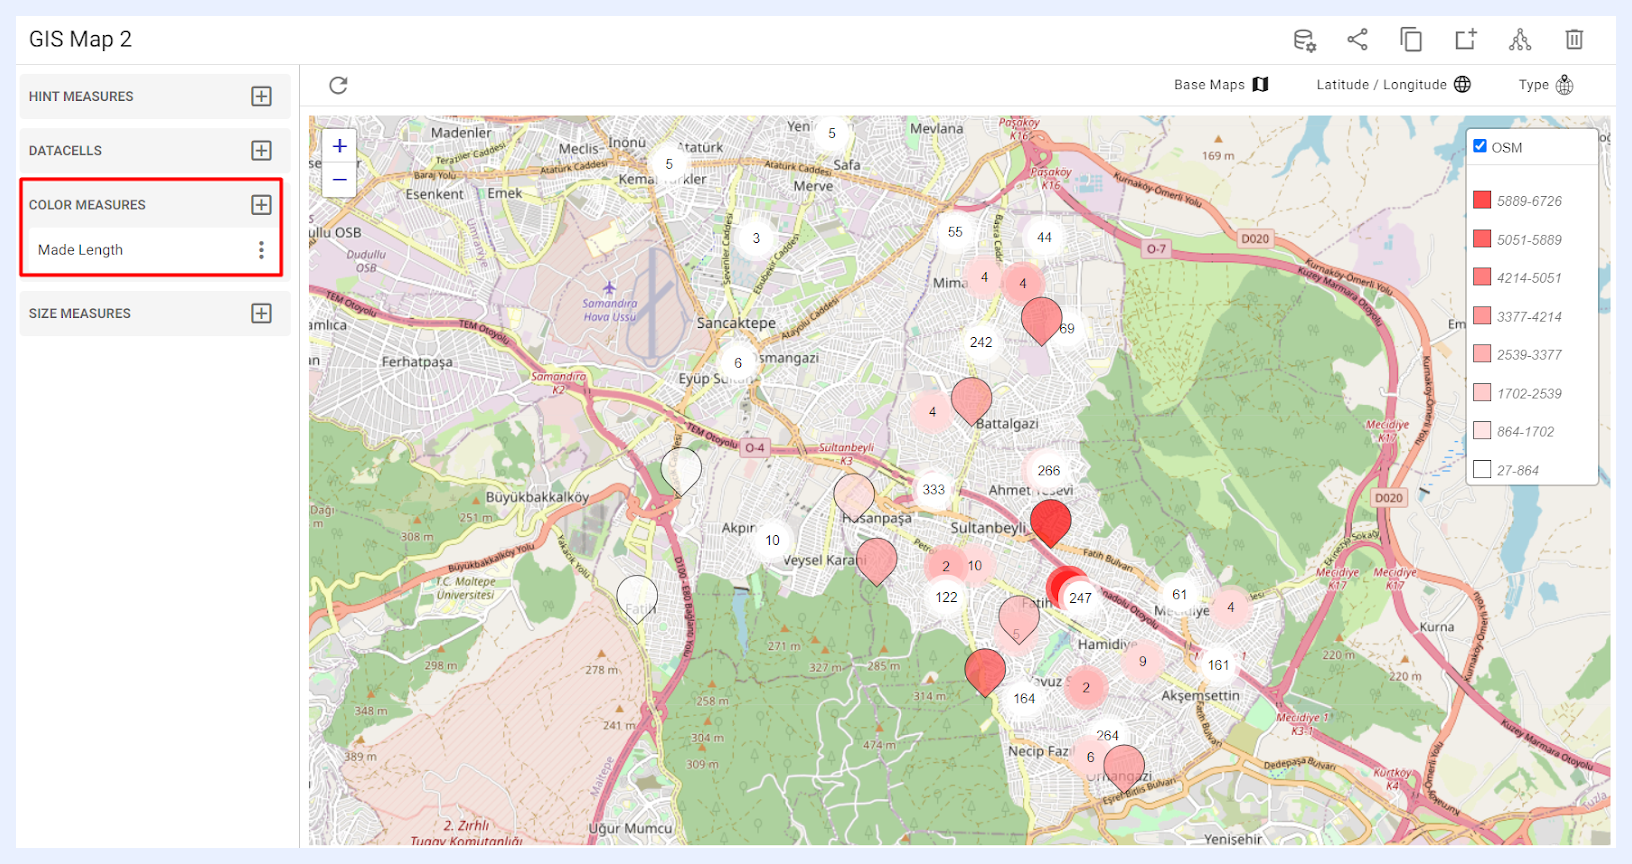Image resolution: width=1632 pixels, height=864 pixels.
Task: Click the cluster marker labeled 242
Action: click(x=981, y=342)
